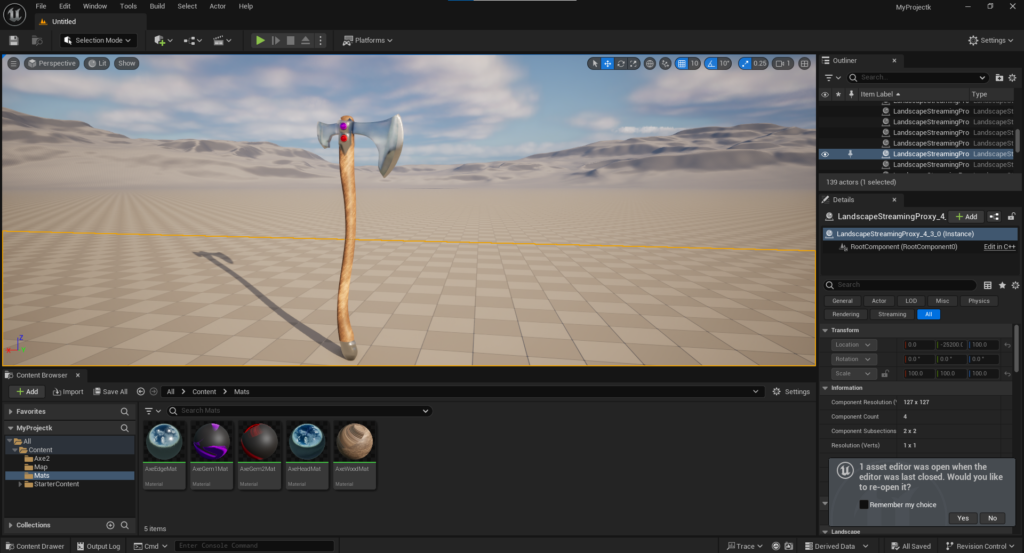Toggle visibility eye for selected LandscapeStreamingProxy
Viewport: 1024px width, 553px height.
825,154
